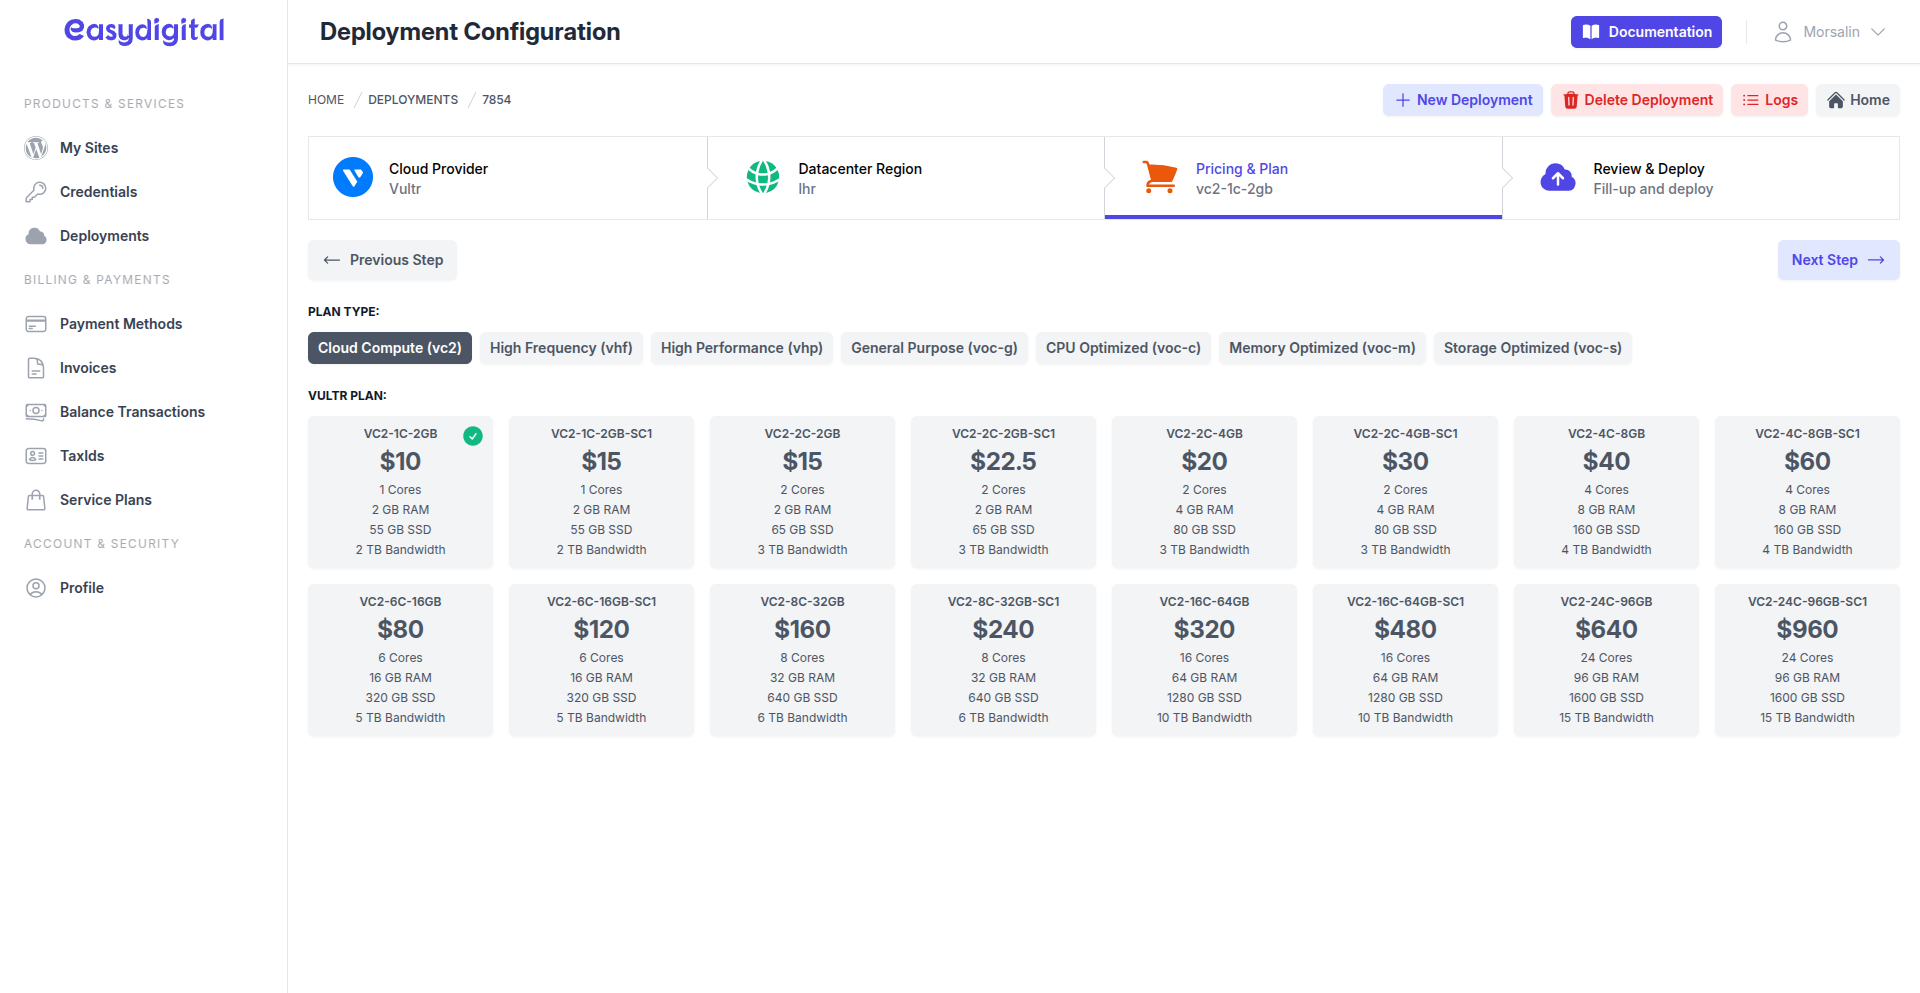View Payment Methods
1920x993 pixels.
(120, 323)
